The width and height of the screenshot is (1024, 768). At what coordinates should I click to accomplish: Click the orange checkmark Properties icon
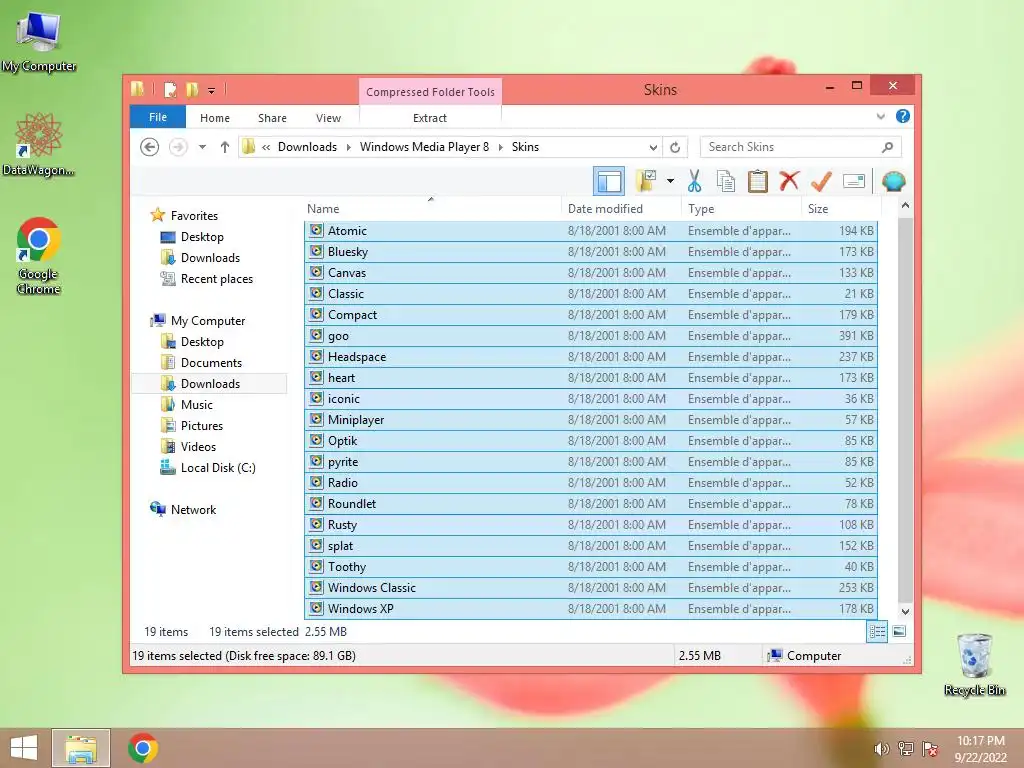(x=821, y=181)
